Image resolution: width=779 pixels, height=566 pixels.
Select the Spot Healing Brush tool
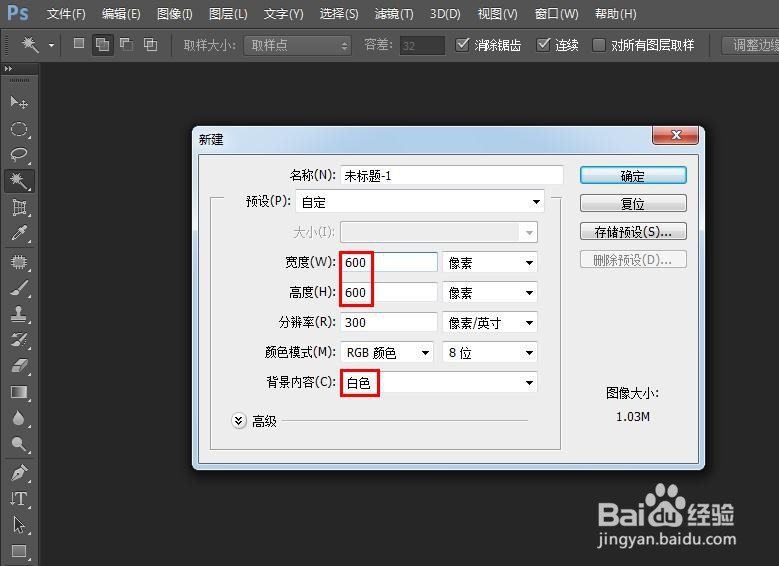click(19, 261)
